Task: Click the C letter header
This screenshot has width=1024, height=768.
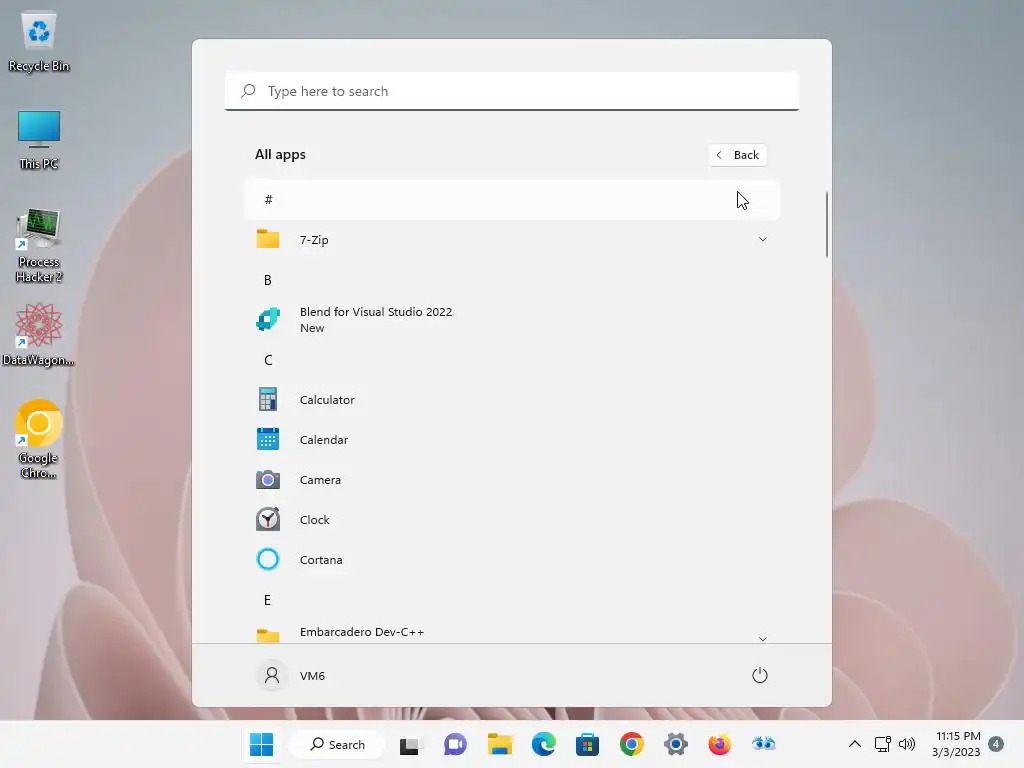Action: point(268,360)
